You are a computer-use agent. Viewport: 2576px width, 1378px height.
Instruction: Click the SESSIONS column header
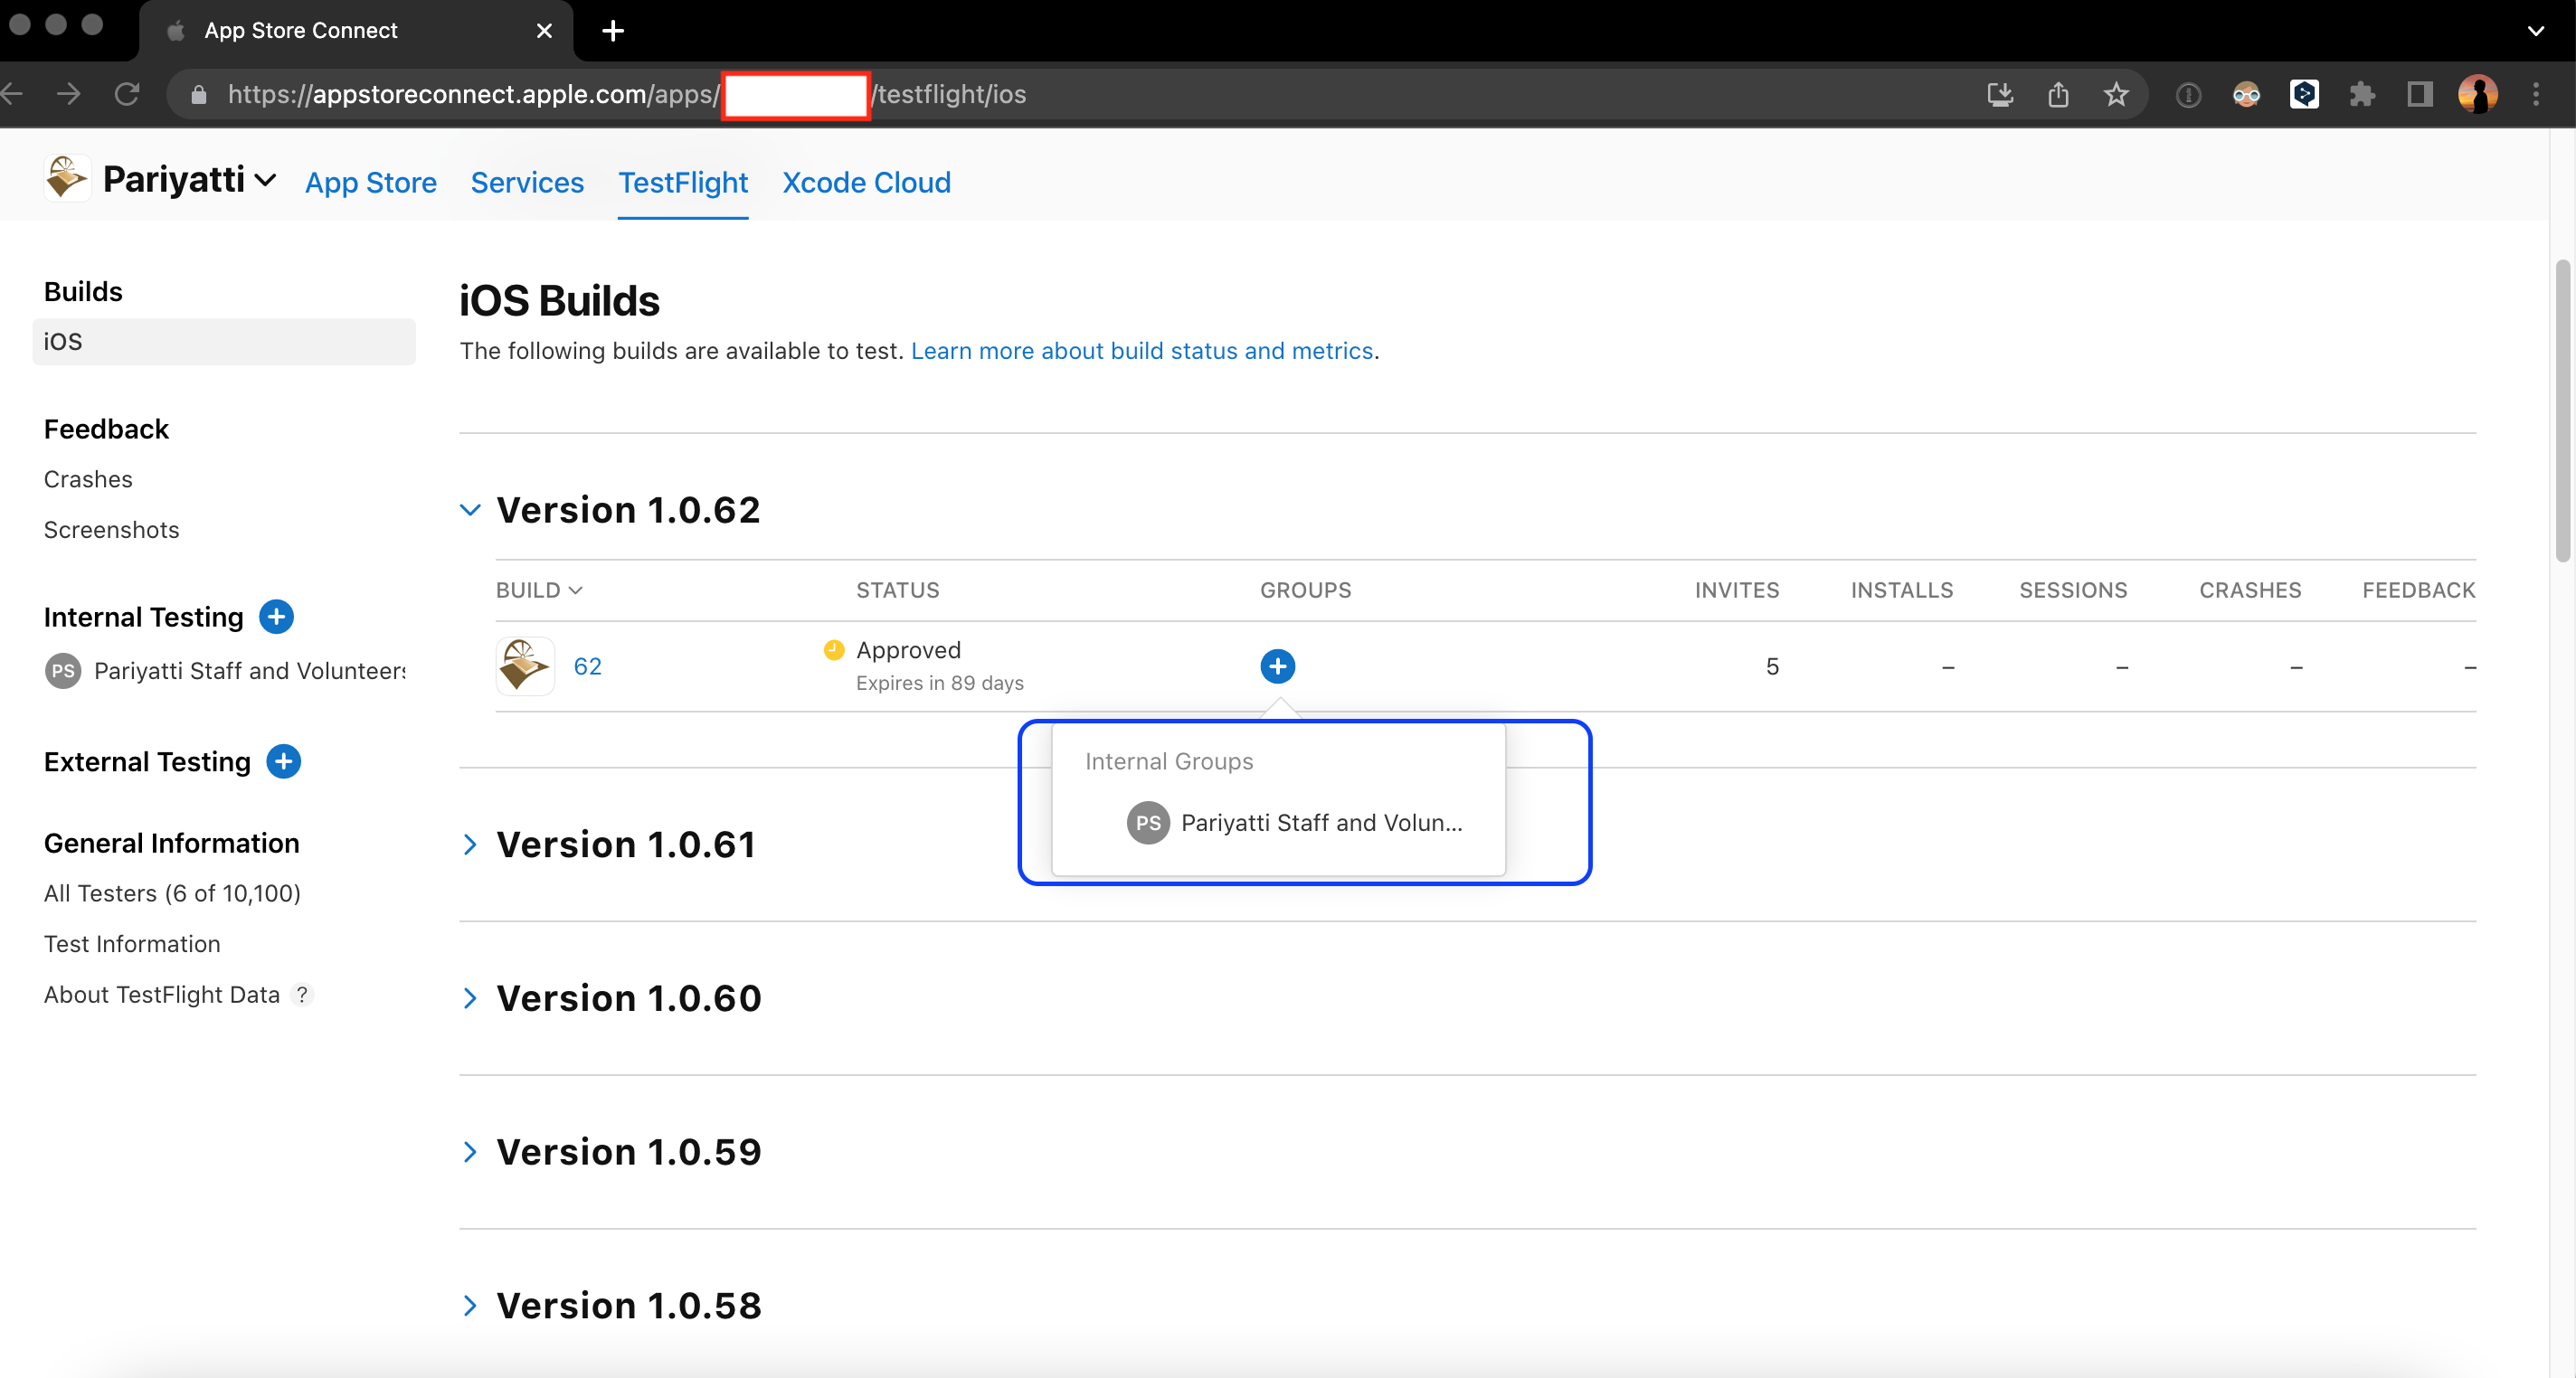pos(2073,590)
